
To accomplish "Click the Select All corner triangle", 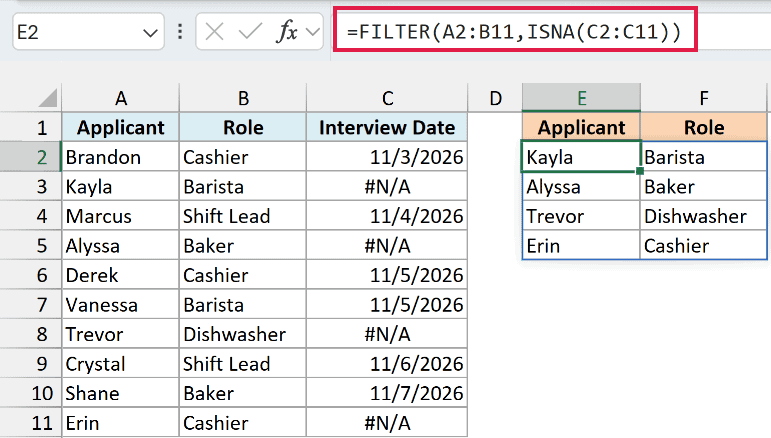I will pos(48,98).
